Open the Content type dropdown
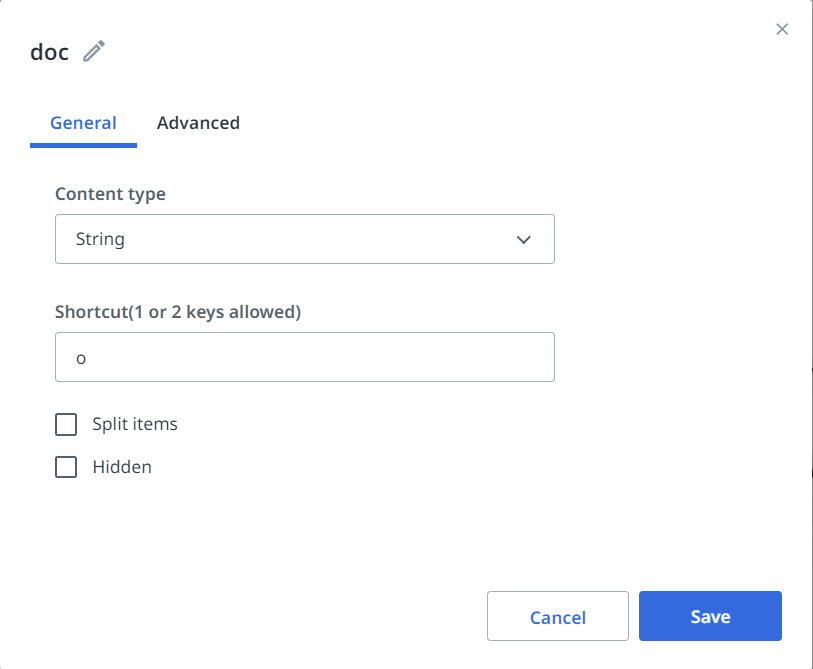 (x=304, y=239)
